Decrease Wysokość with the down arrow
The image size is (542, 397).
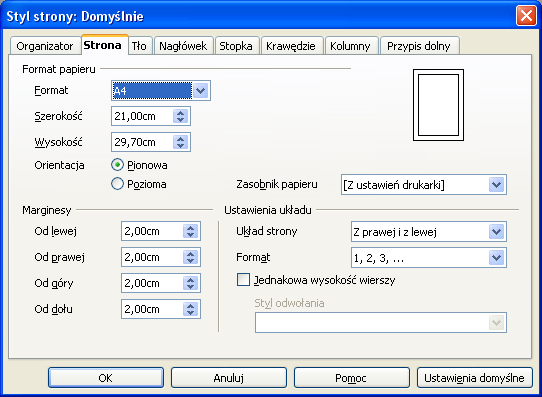coord(180,145)
